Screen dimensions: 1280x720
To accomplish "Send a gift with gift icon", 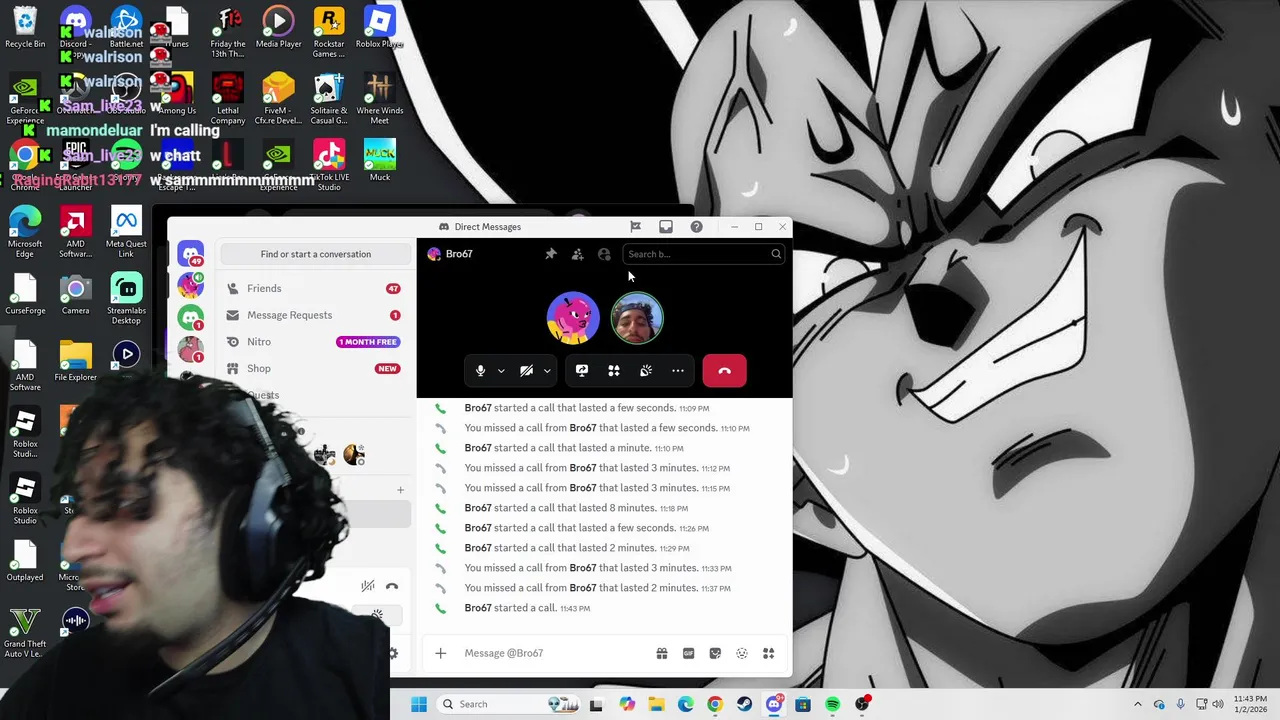I will (x=662, y=653).
